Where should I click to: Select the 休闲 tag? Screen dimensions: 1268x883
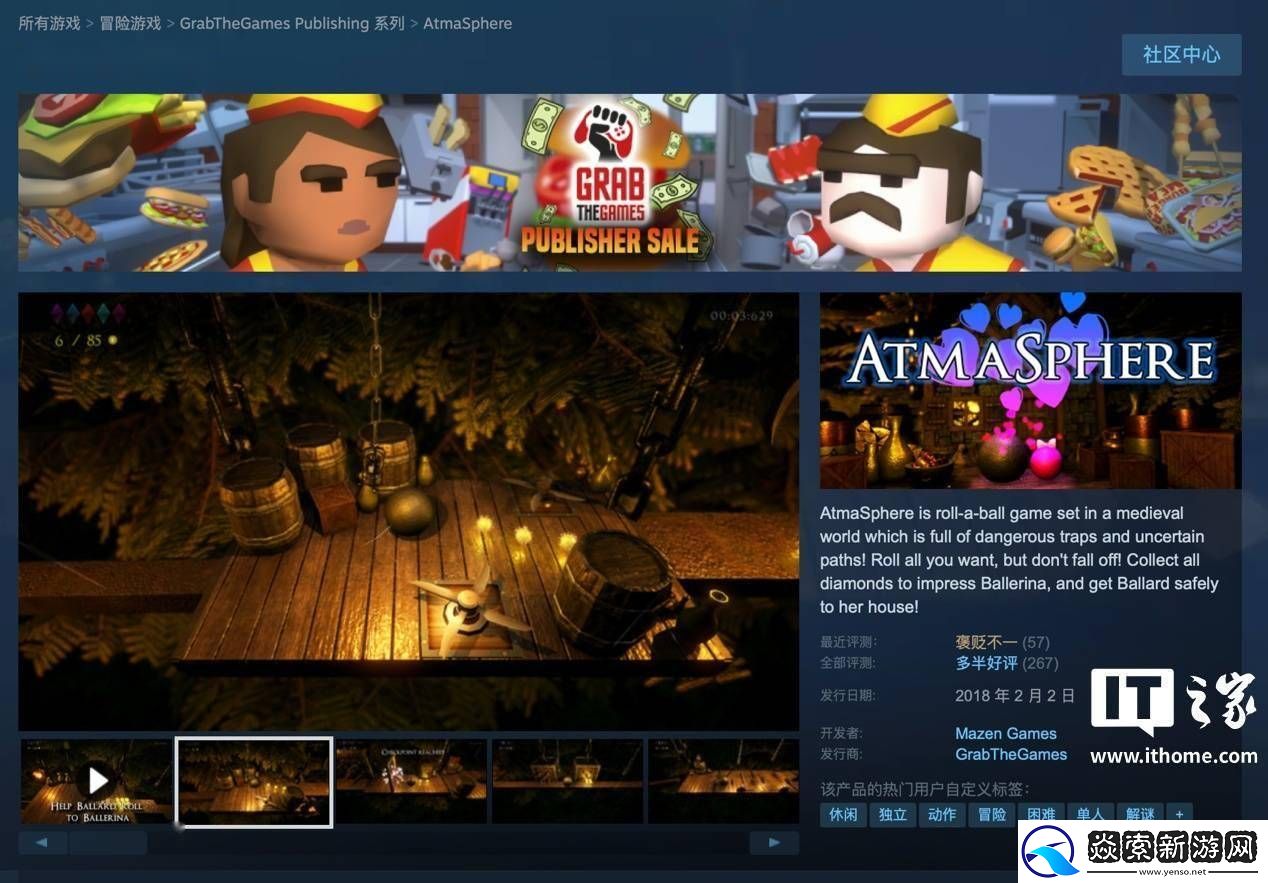coord(843,814)
